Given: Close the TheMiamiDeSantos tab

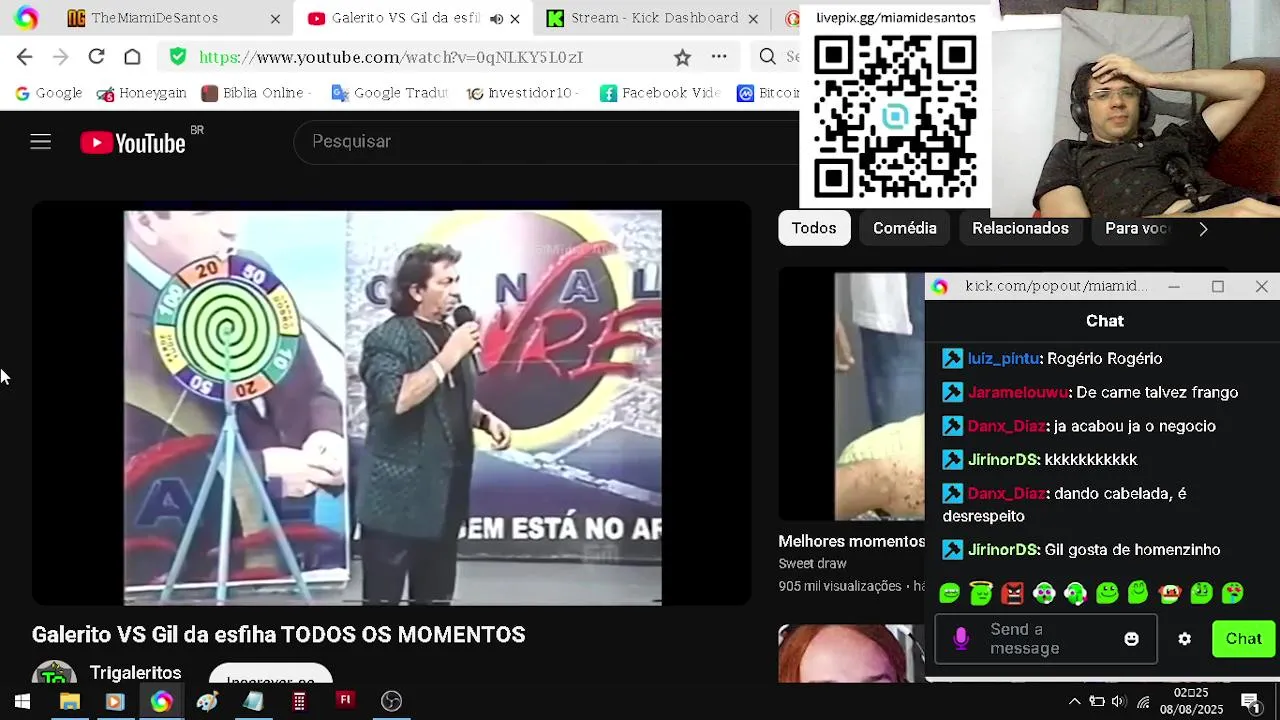Looking at the screenshot, I should [275, 18].
